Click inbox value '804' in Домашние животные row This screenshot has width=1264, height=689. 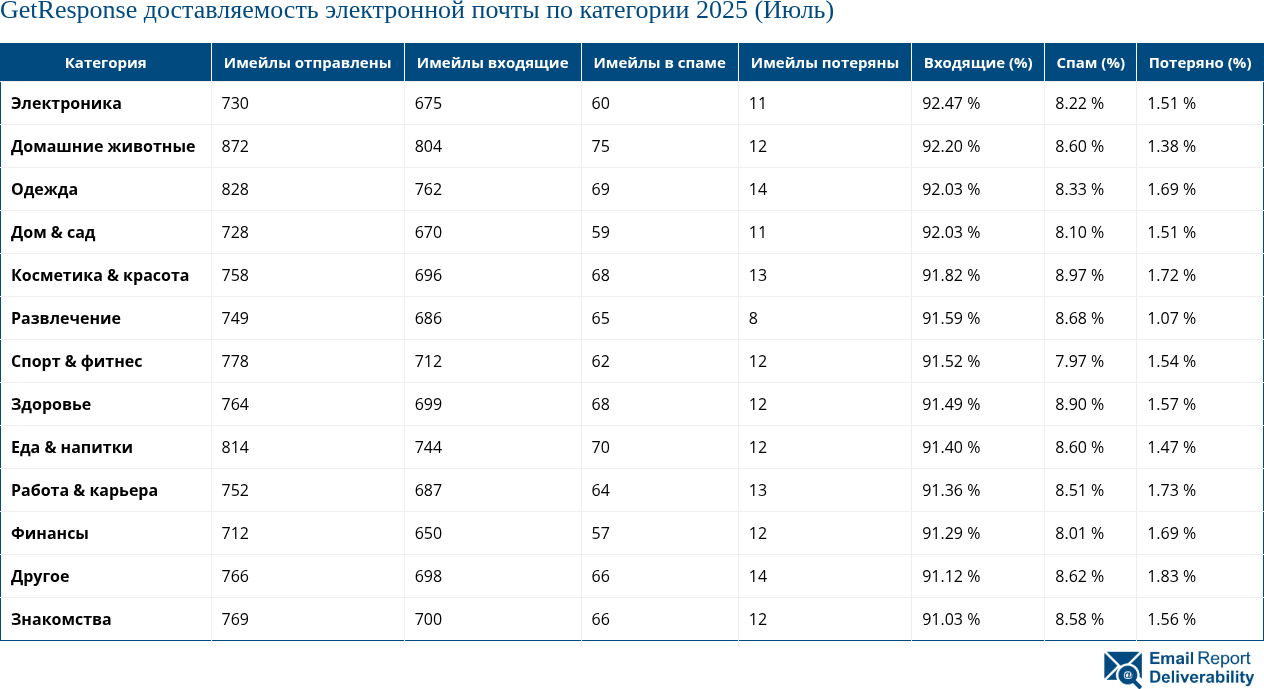tap(428, 146)
